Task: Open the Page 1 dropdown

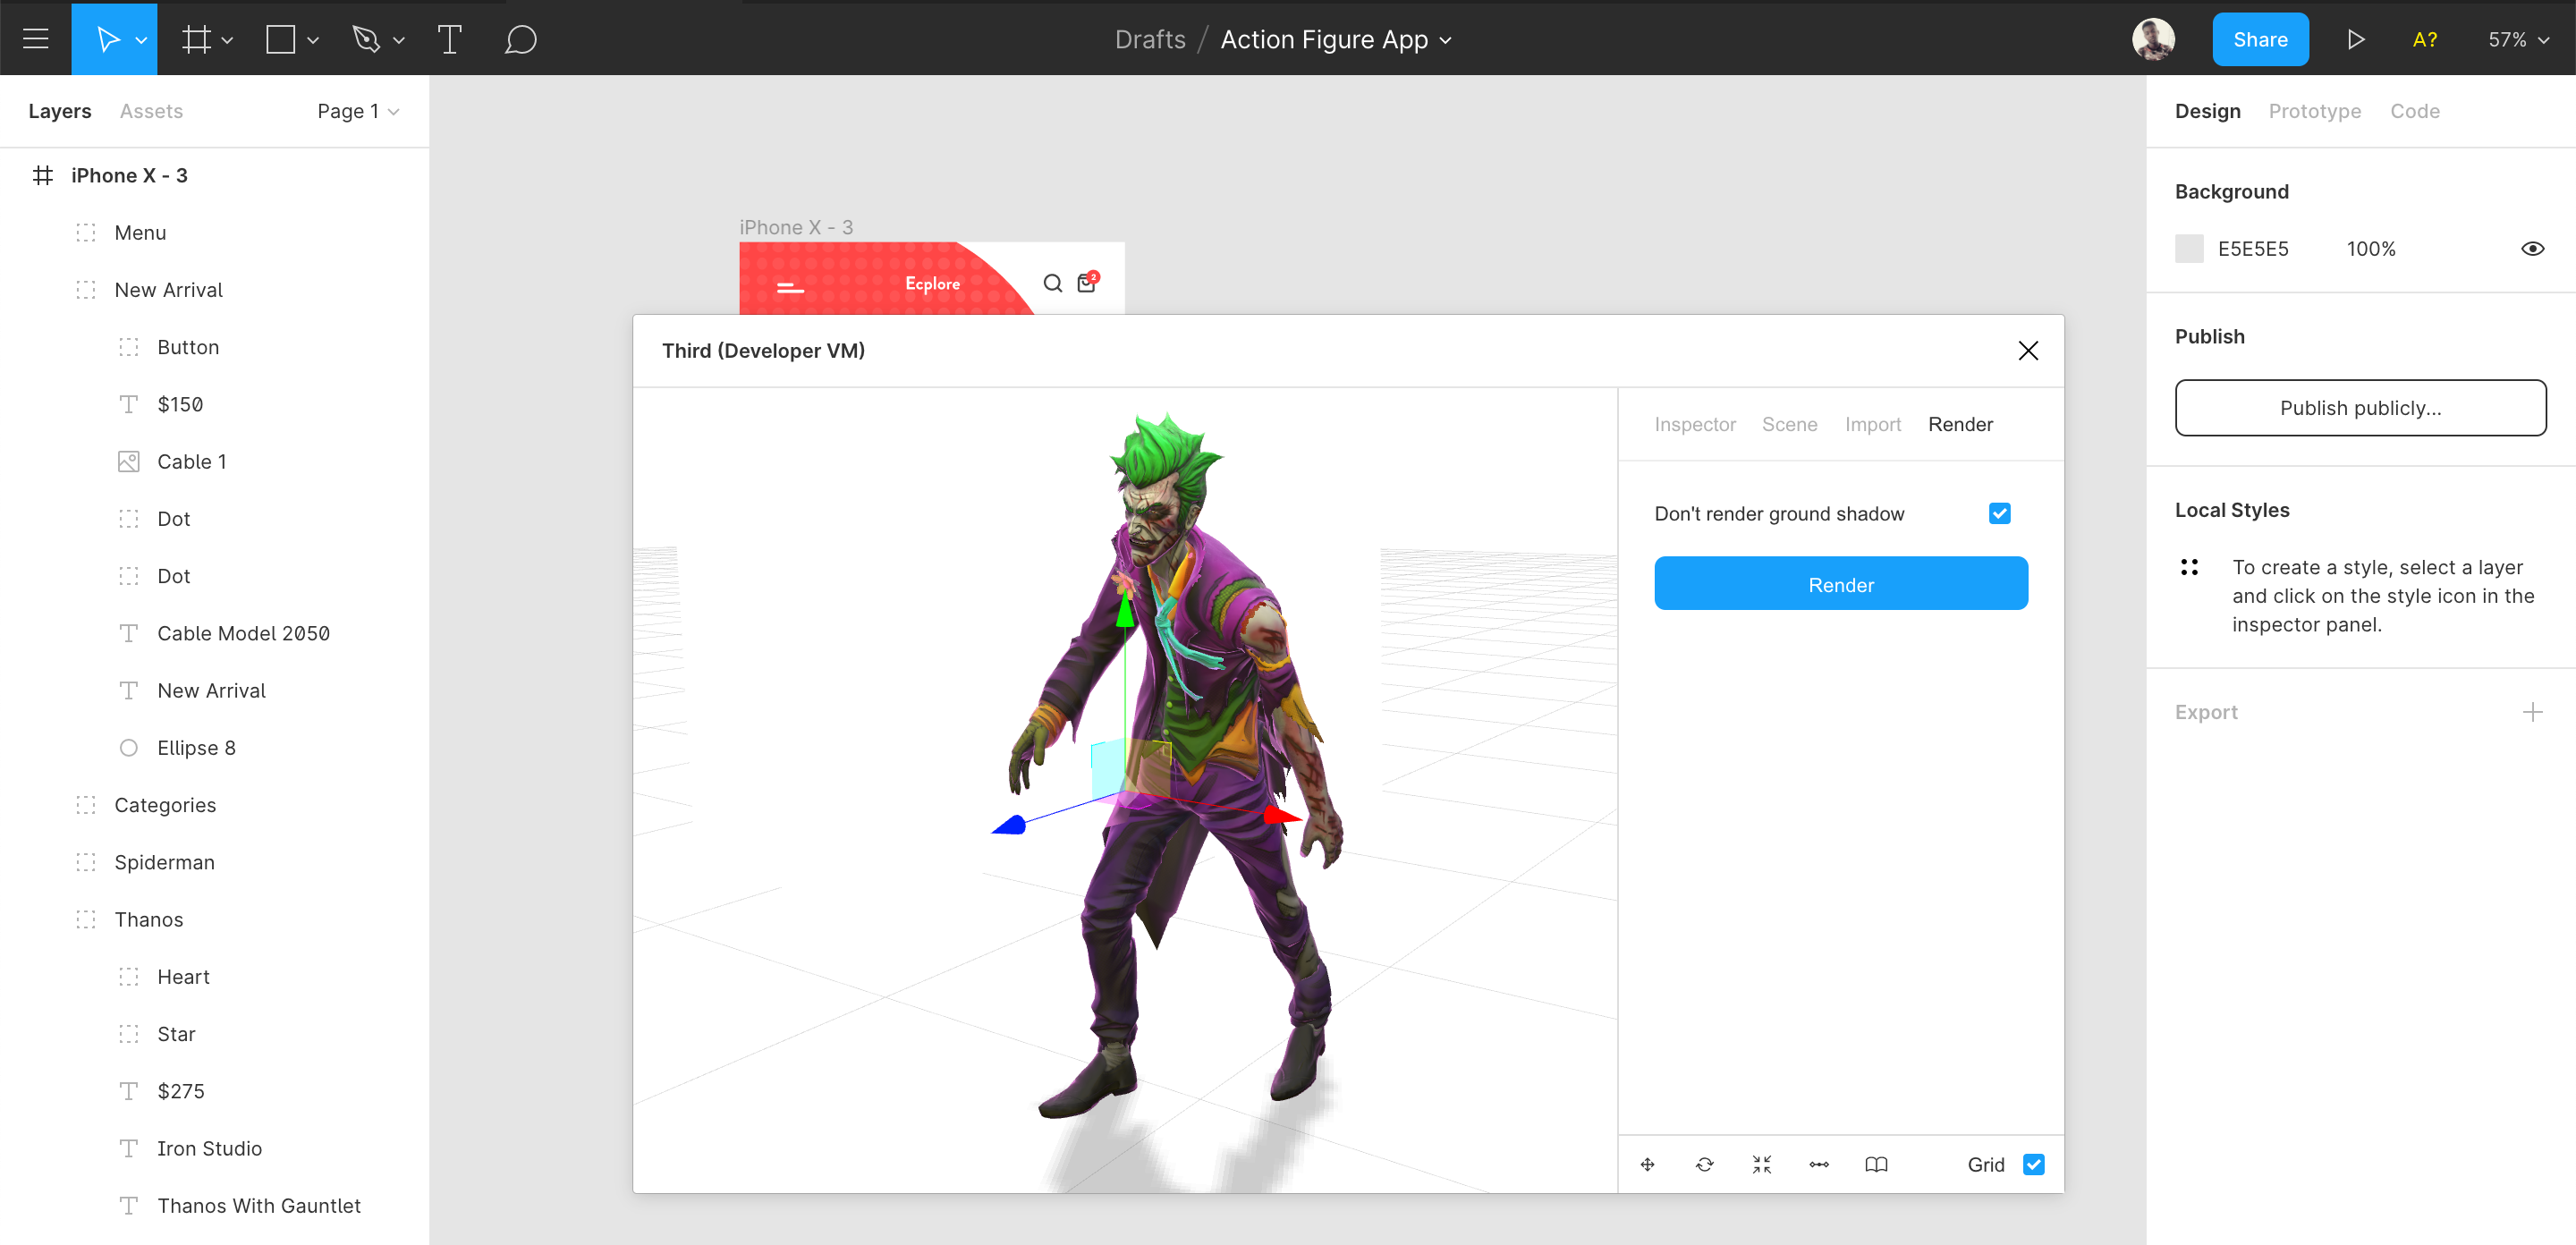Action: coord(358,111)
